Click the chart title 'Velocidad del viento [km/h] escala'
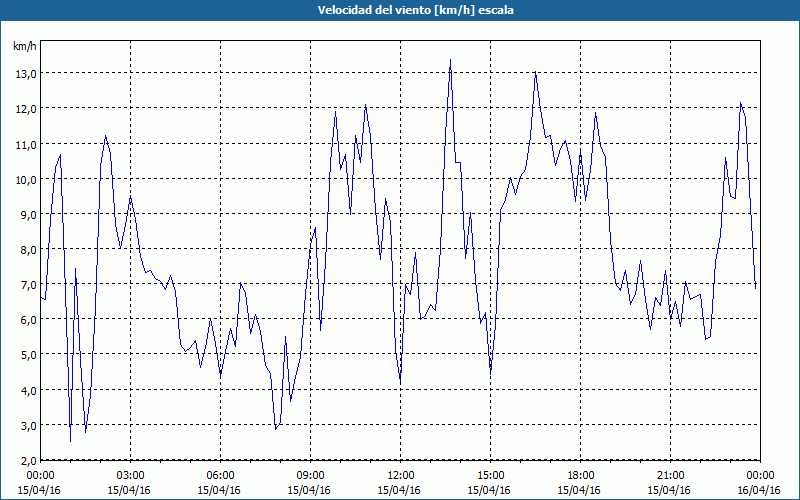The width and height of the screenshot is (800, 500). pyautogui.click(x=415, y=10)
